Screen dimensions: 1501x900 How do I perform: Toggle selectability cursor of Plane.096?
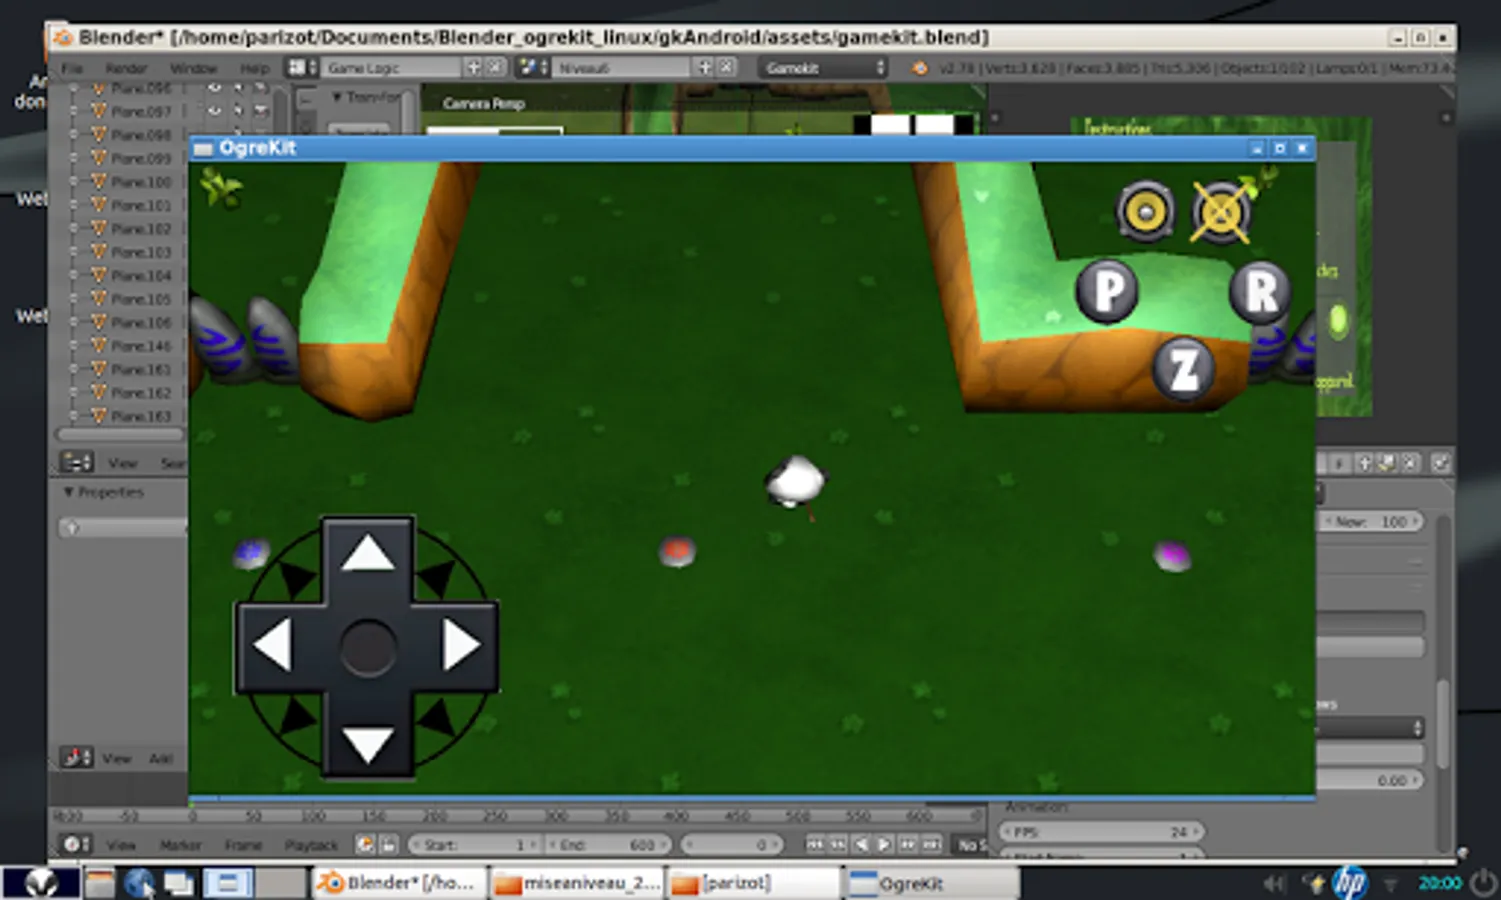(x=238, y=88)
